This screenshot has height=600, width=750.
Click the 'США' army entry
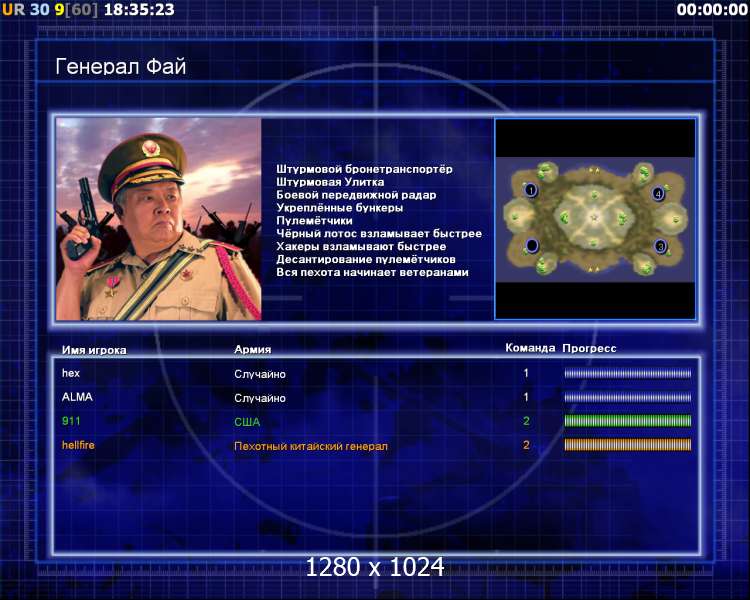click(247, 422)
